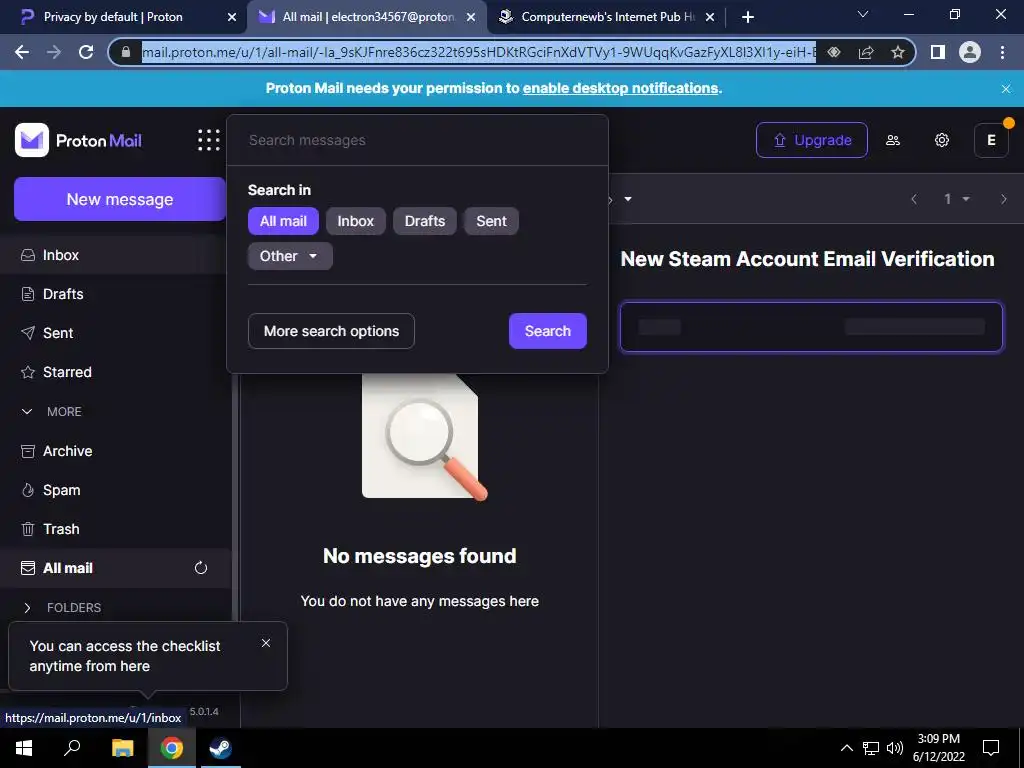This screenshot has width=1024, height=768.
Task: Select Inbox search scope
Action: tap(355, 221)
